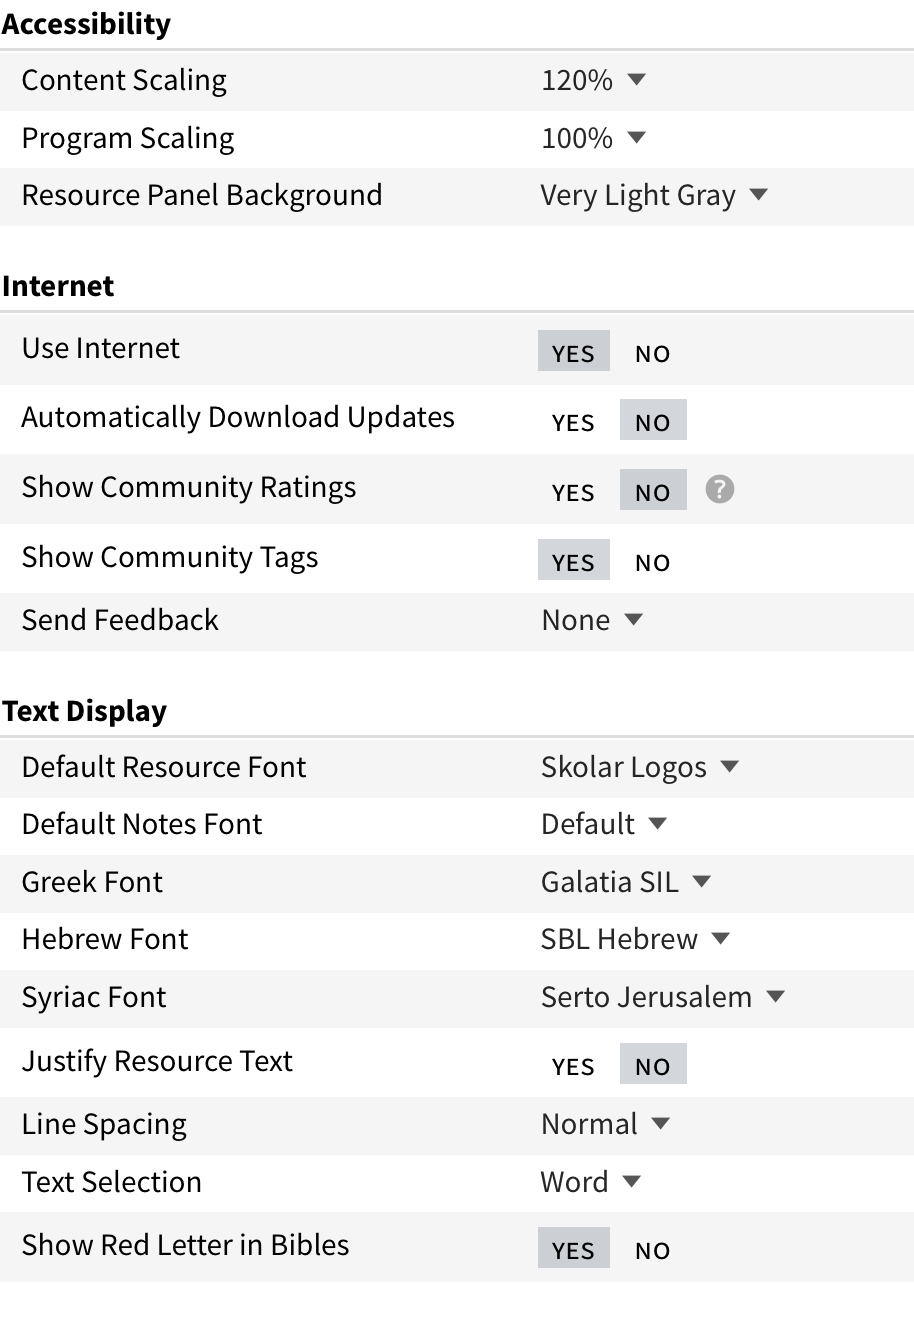Click the Text Display section header
The width and height of the screenshot is (914, 1324).
(x=85, y=711)
